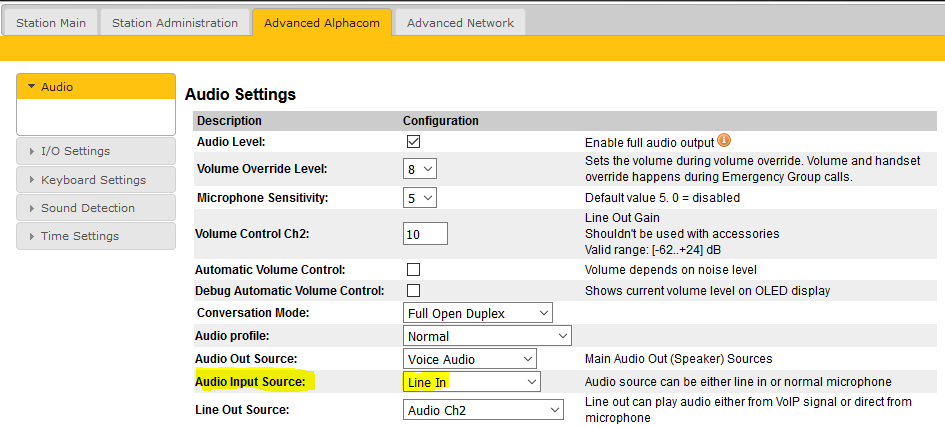Select the Advanced Alphacom tab
This screenshot has height=427, width=945.
pyautogui.click(x=322, y=23)
